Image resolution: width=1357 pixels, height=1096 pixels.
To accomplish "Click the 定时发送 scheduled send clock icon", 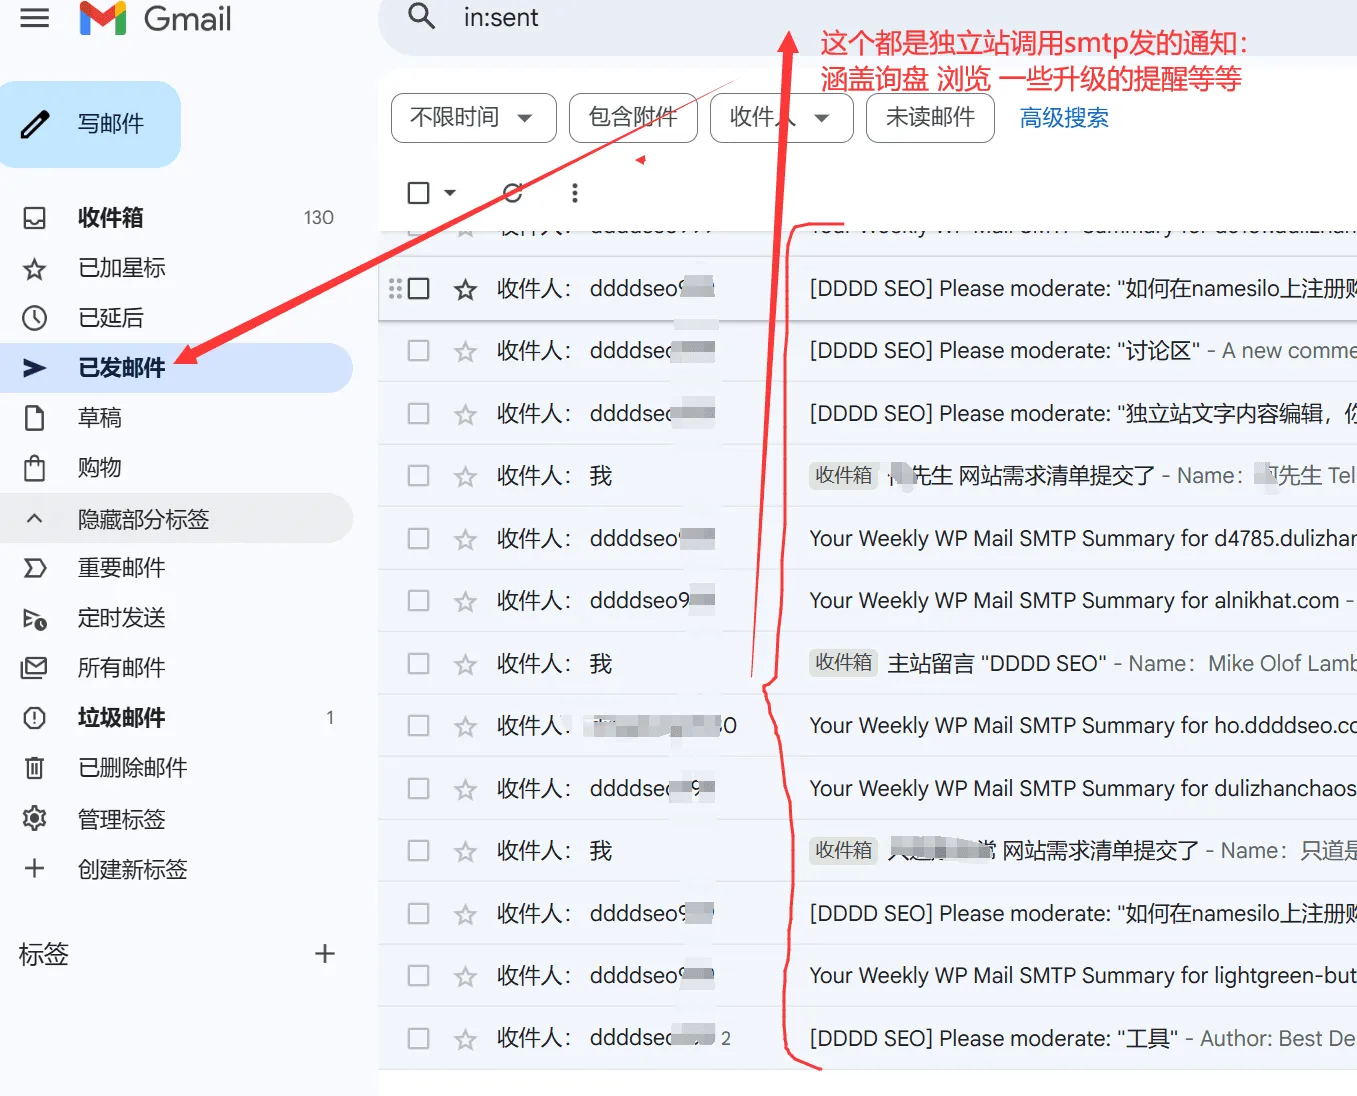I will click(34, 618).
